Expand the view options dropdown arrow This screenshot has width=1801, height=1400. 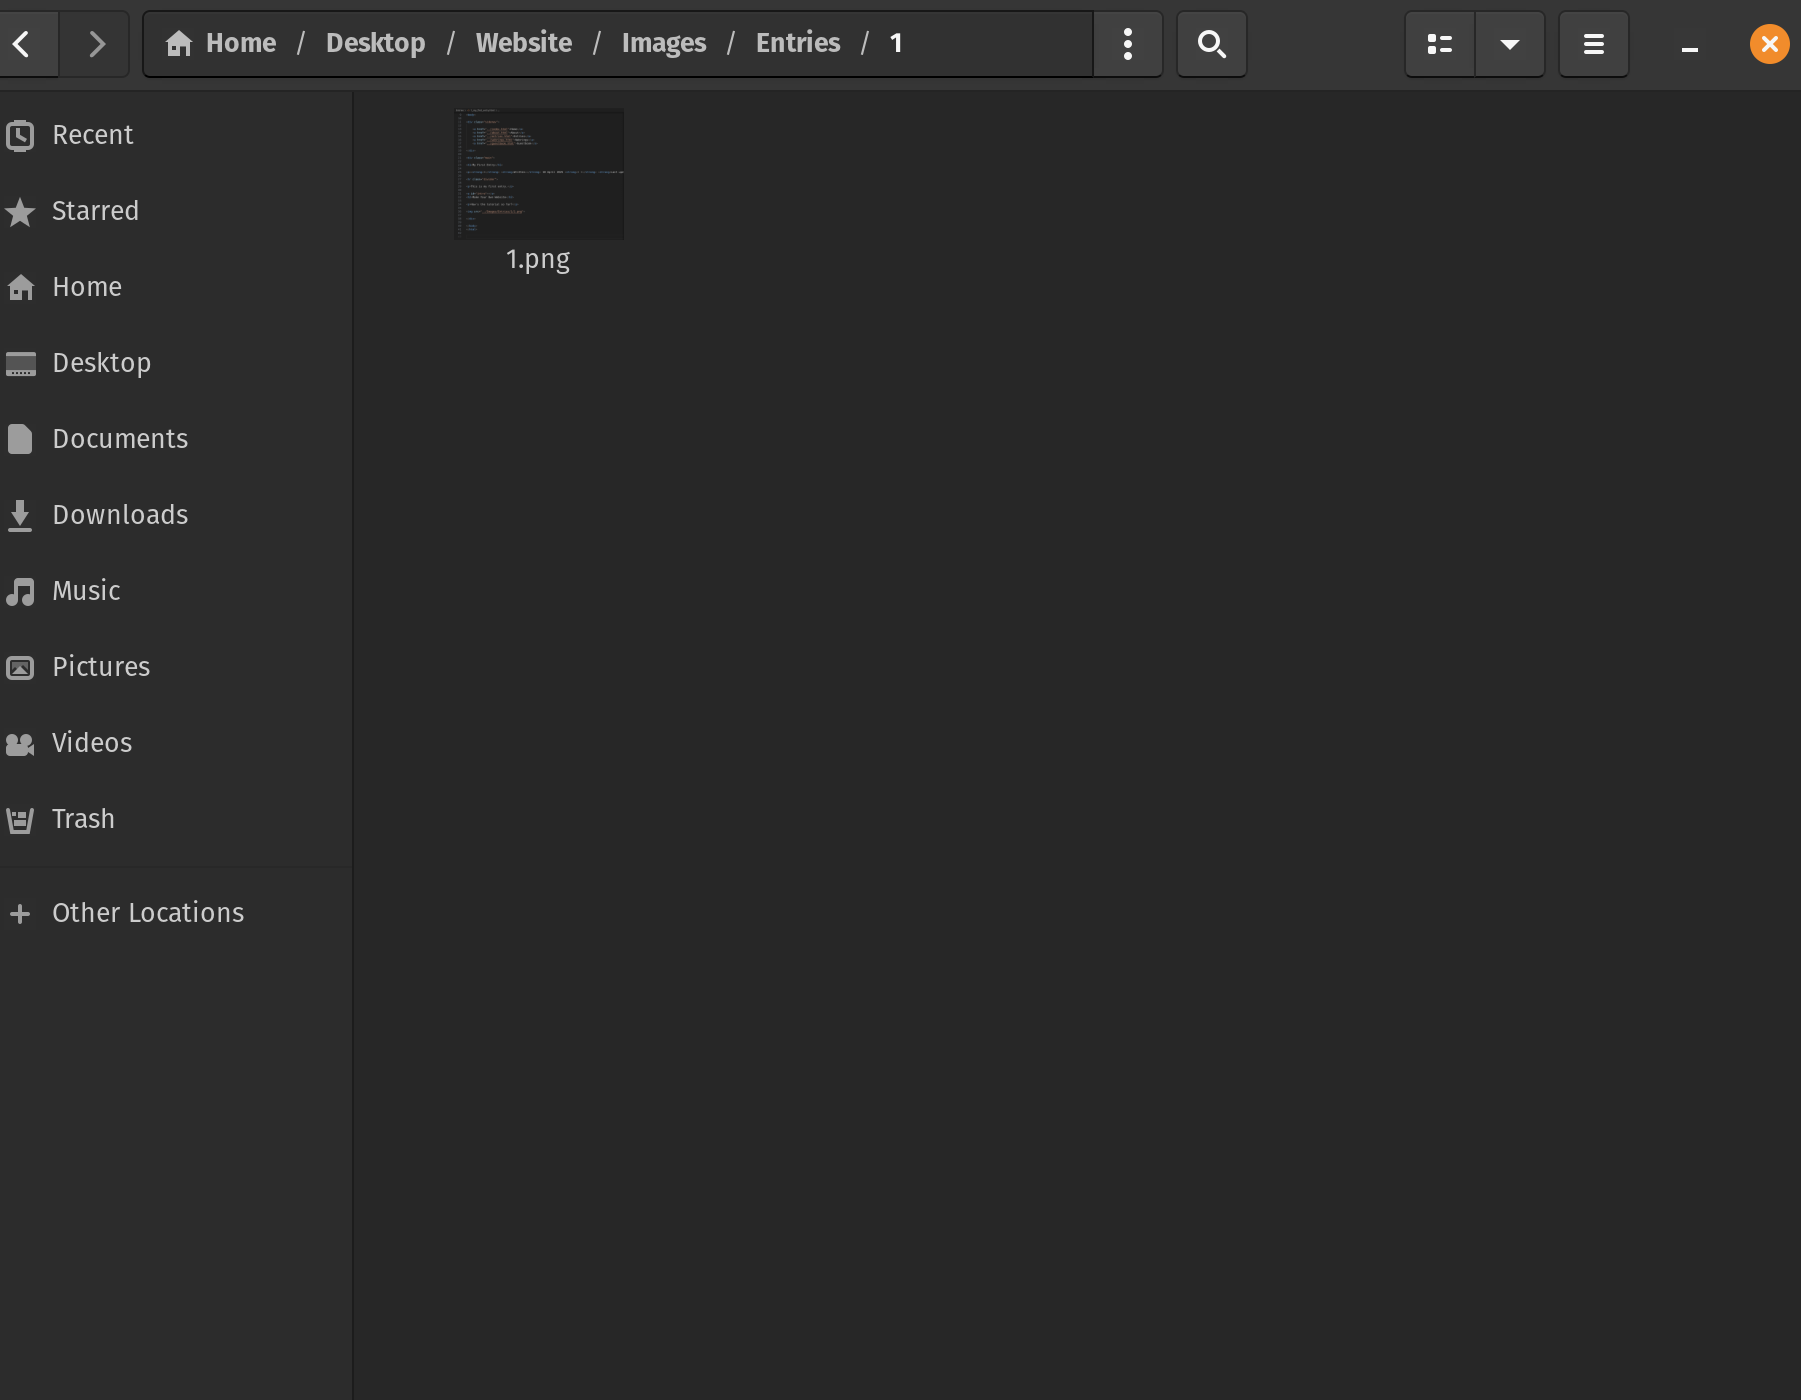(x=1510, y=44)
